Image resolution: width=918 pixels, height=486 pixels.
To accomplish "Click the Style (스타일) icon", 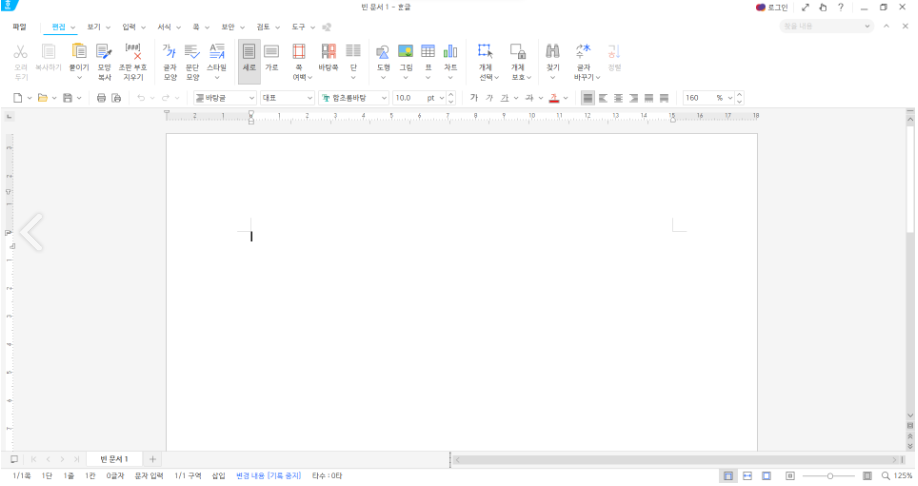I will pos(217,52).
